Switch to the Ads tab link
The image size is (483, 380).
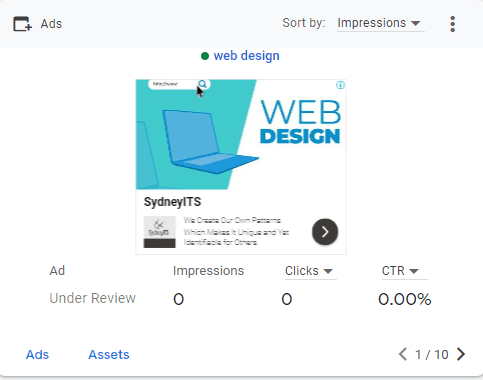coord(37,355)
